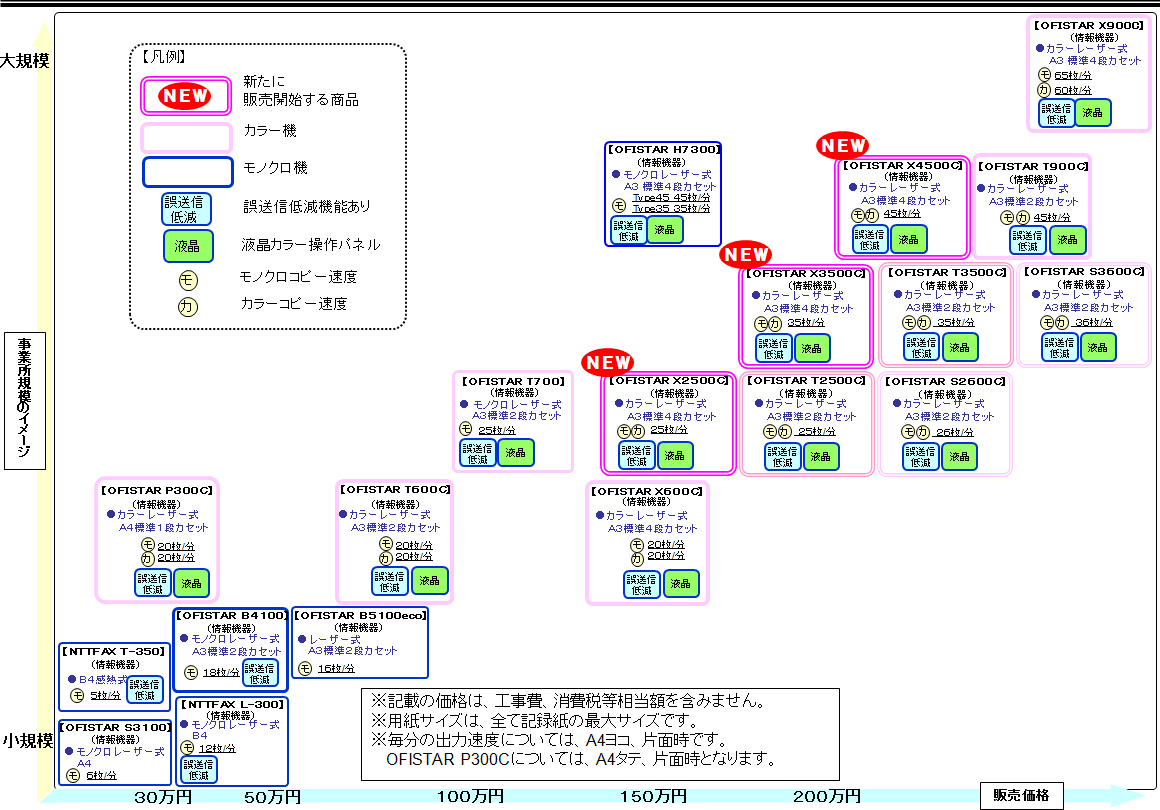Screen dimensions: 1160x810
Task: Select the 【OFISTAR T600C】 product title
Action: tap(395, 490)
